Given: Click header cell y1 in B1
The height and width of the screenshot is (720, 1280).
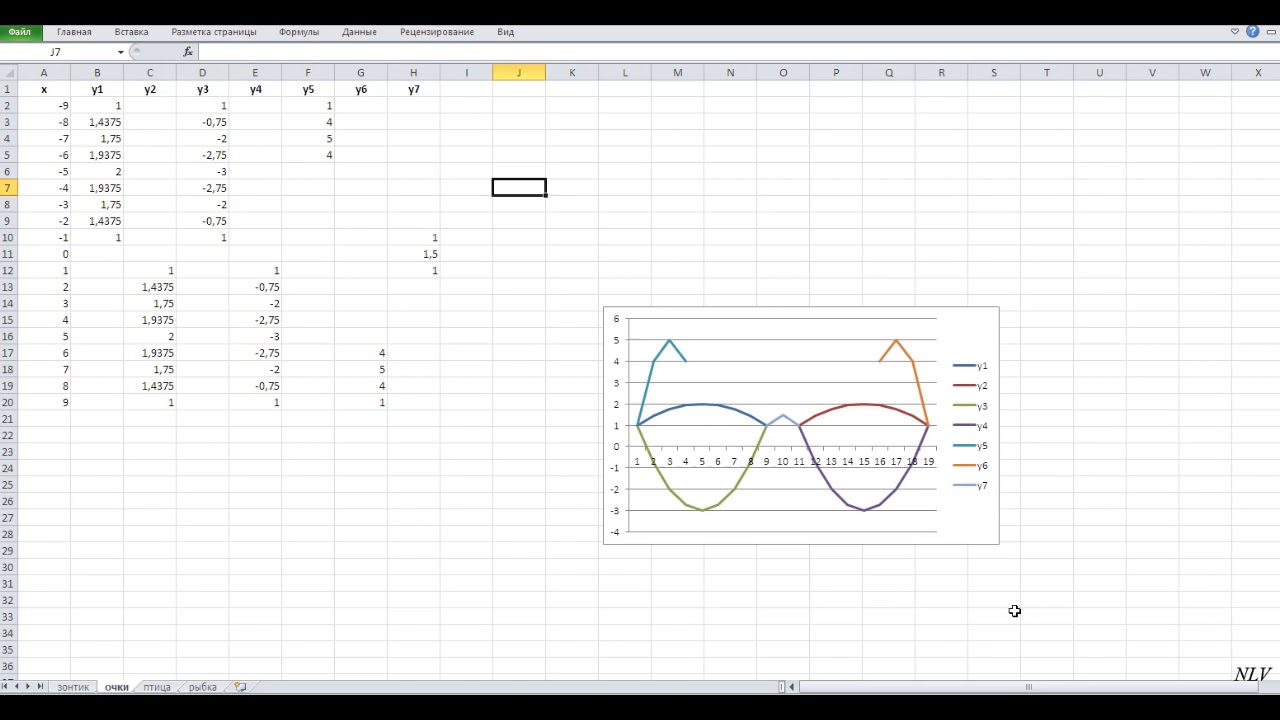Looking at the screenshot, I should (x=97, y=89).
